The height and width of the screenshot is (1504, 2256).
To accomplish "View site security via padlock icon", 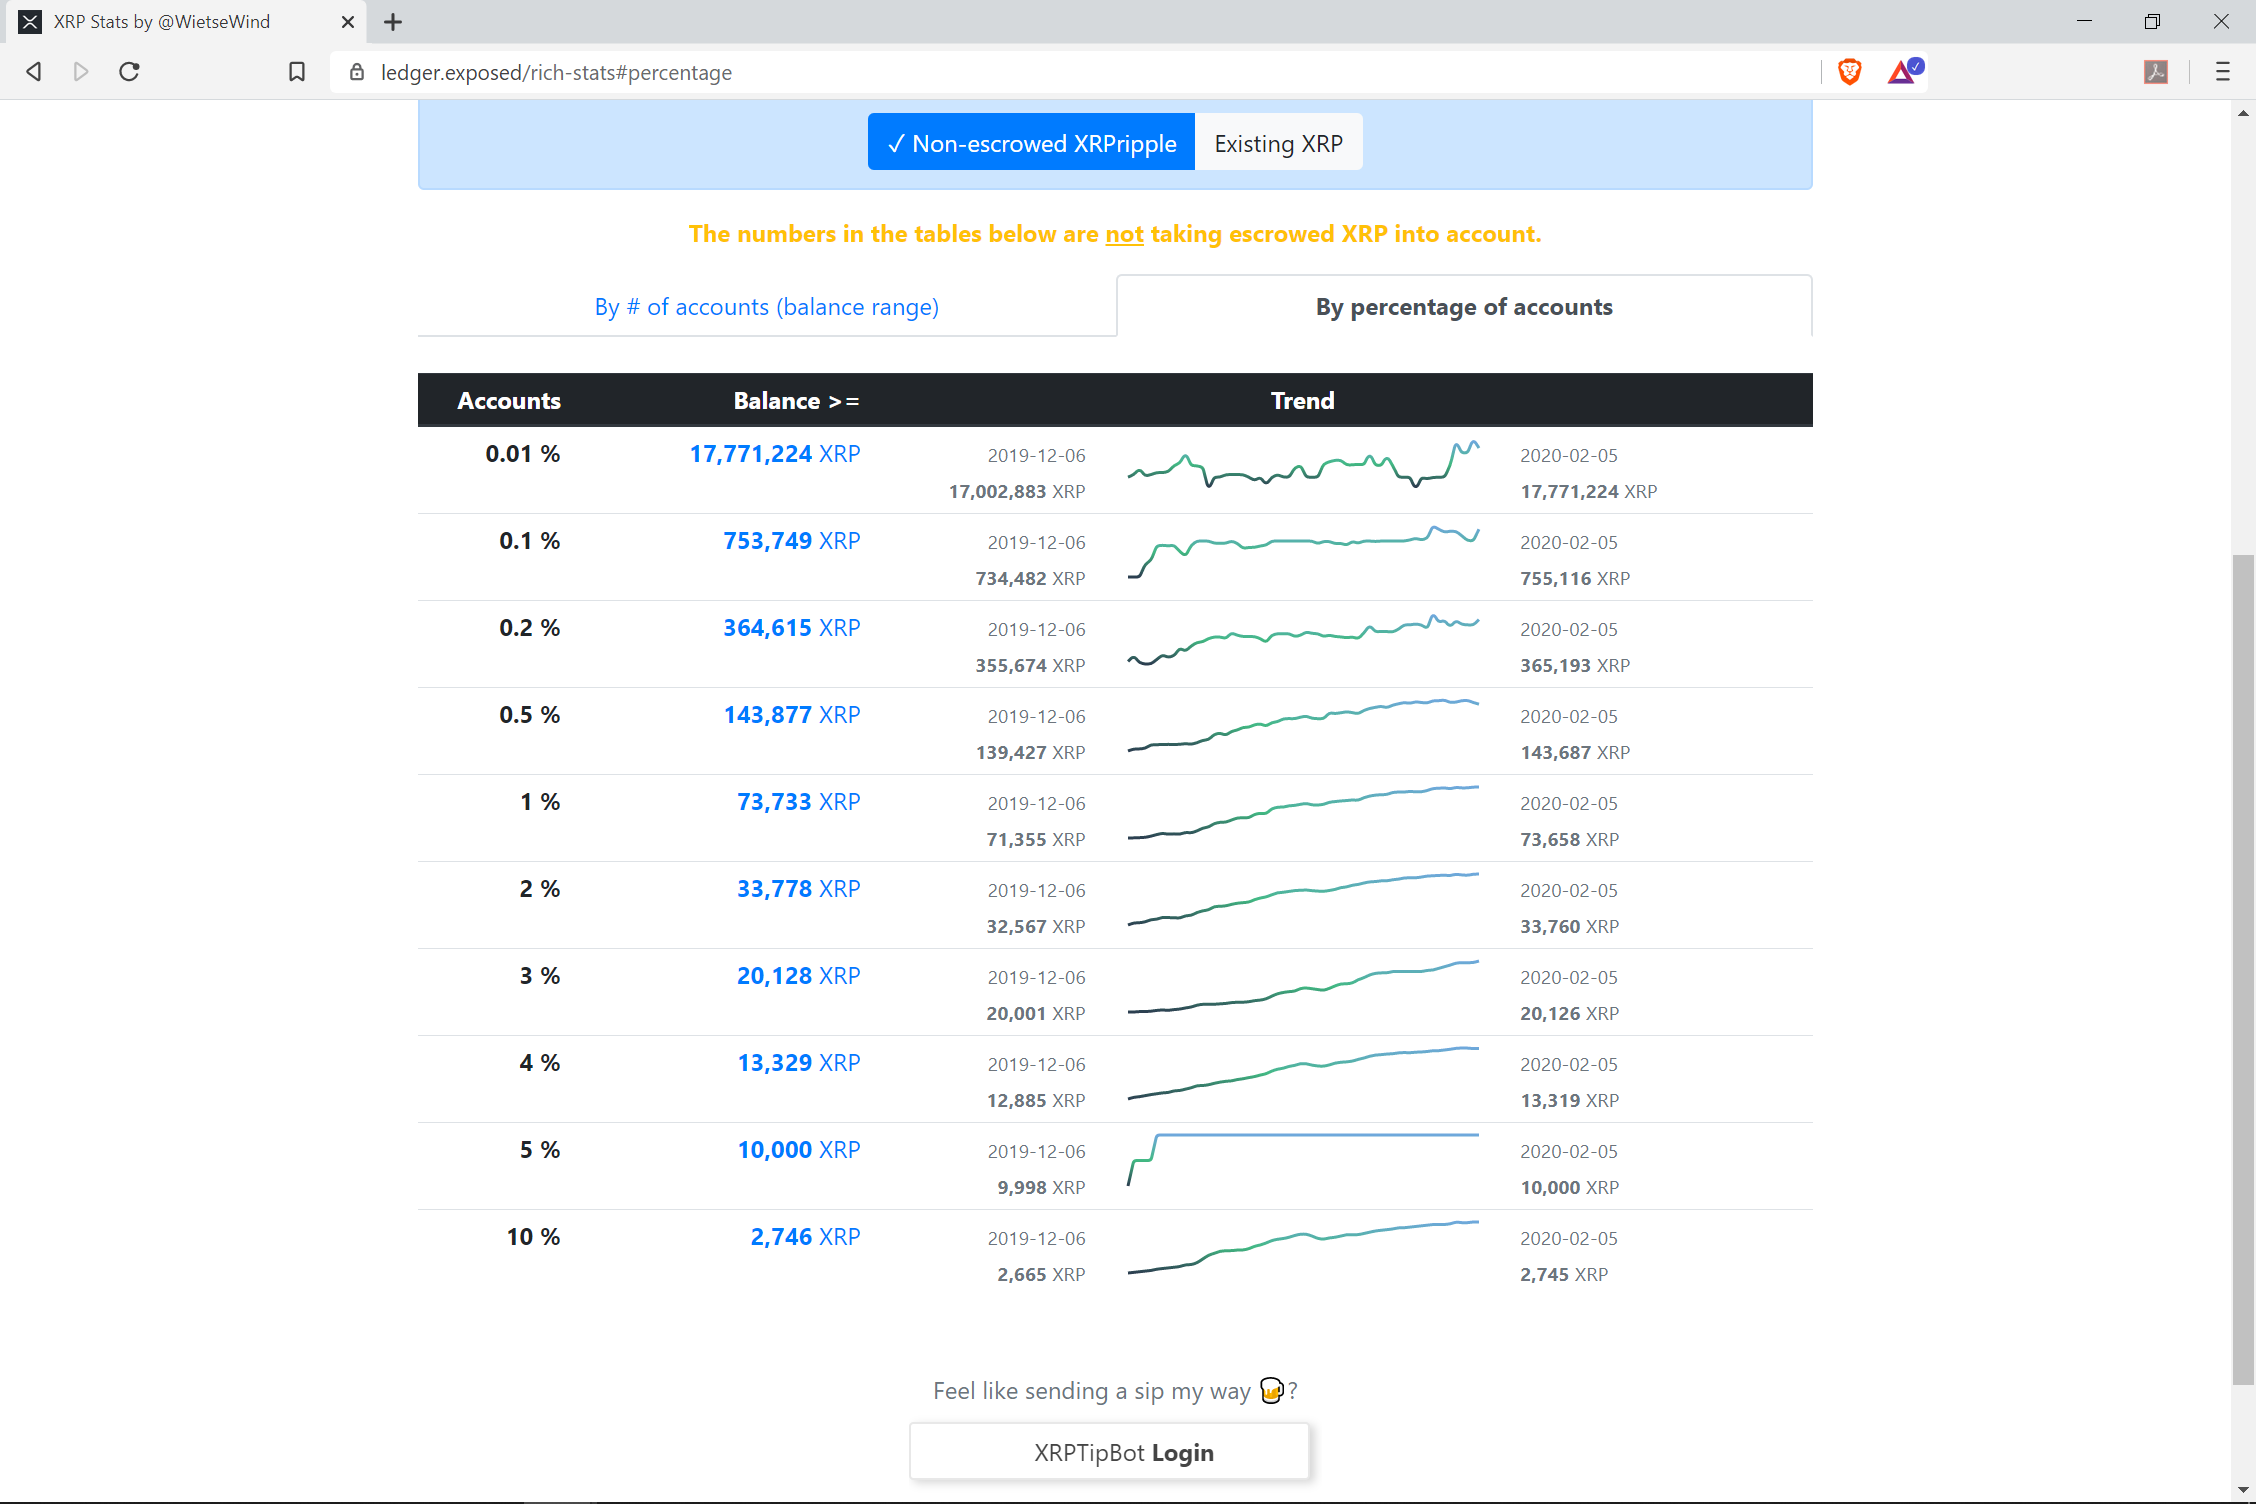I will (x=356, y=72).
